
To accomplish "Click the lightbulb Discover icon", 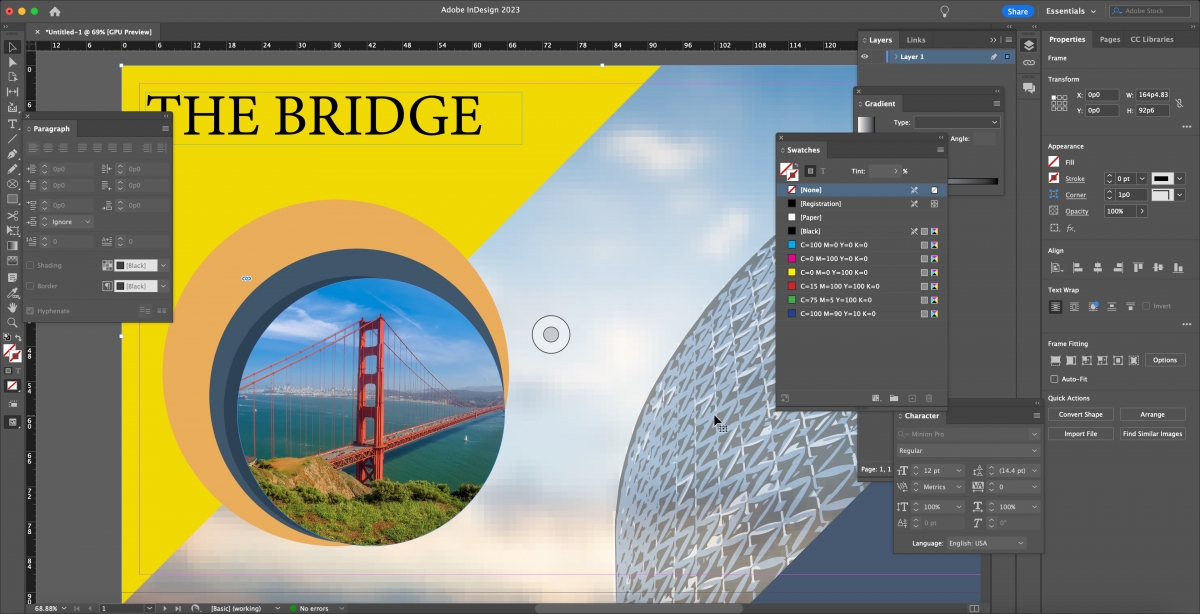I will 943,11.
